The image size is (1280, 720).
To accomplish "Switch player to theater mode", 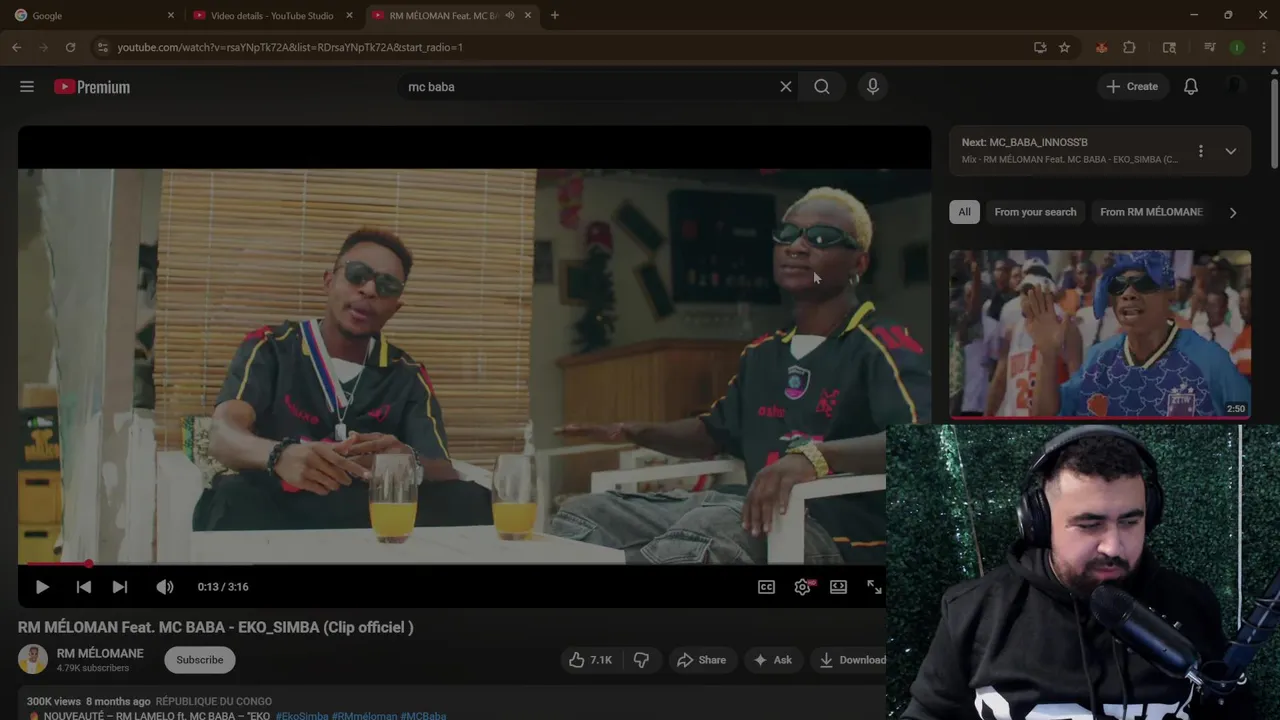I will [x=839, y=587].
